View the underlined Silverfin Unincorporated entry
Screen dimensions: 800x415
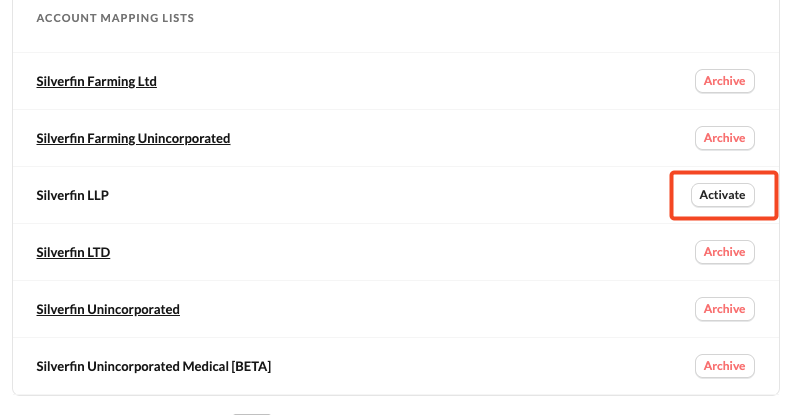click(x=108, y=309)
